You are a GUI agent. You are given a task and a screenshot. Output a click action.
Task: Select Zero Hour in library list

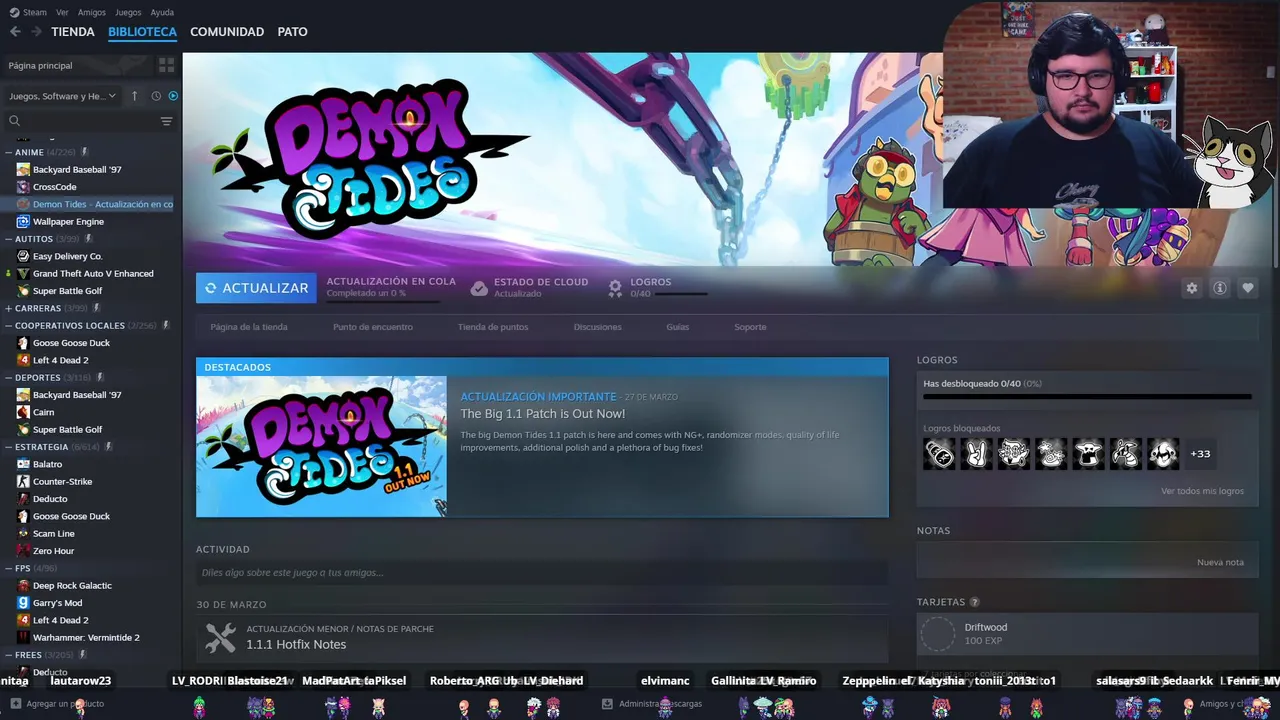click(x=53, y=551)
